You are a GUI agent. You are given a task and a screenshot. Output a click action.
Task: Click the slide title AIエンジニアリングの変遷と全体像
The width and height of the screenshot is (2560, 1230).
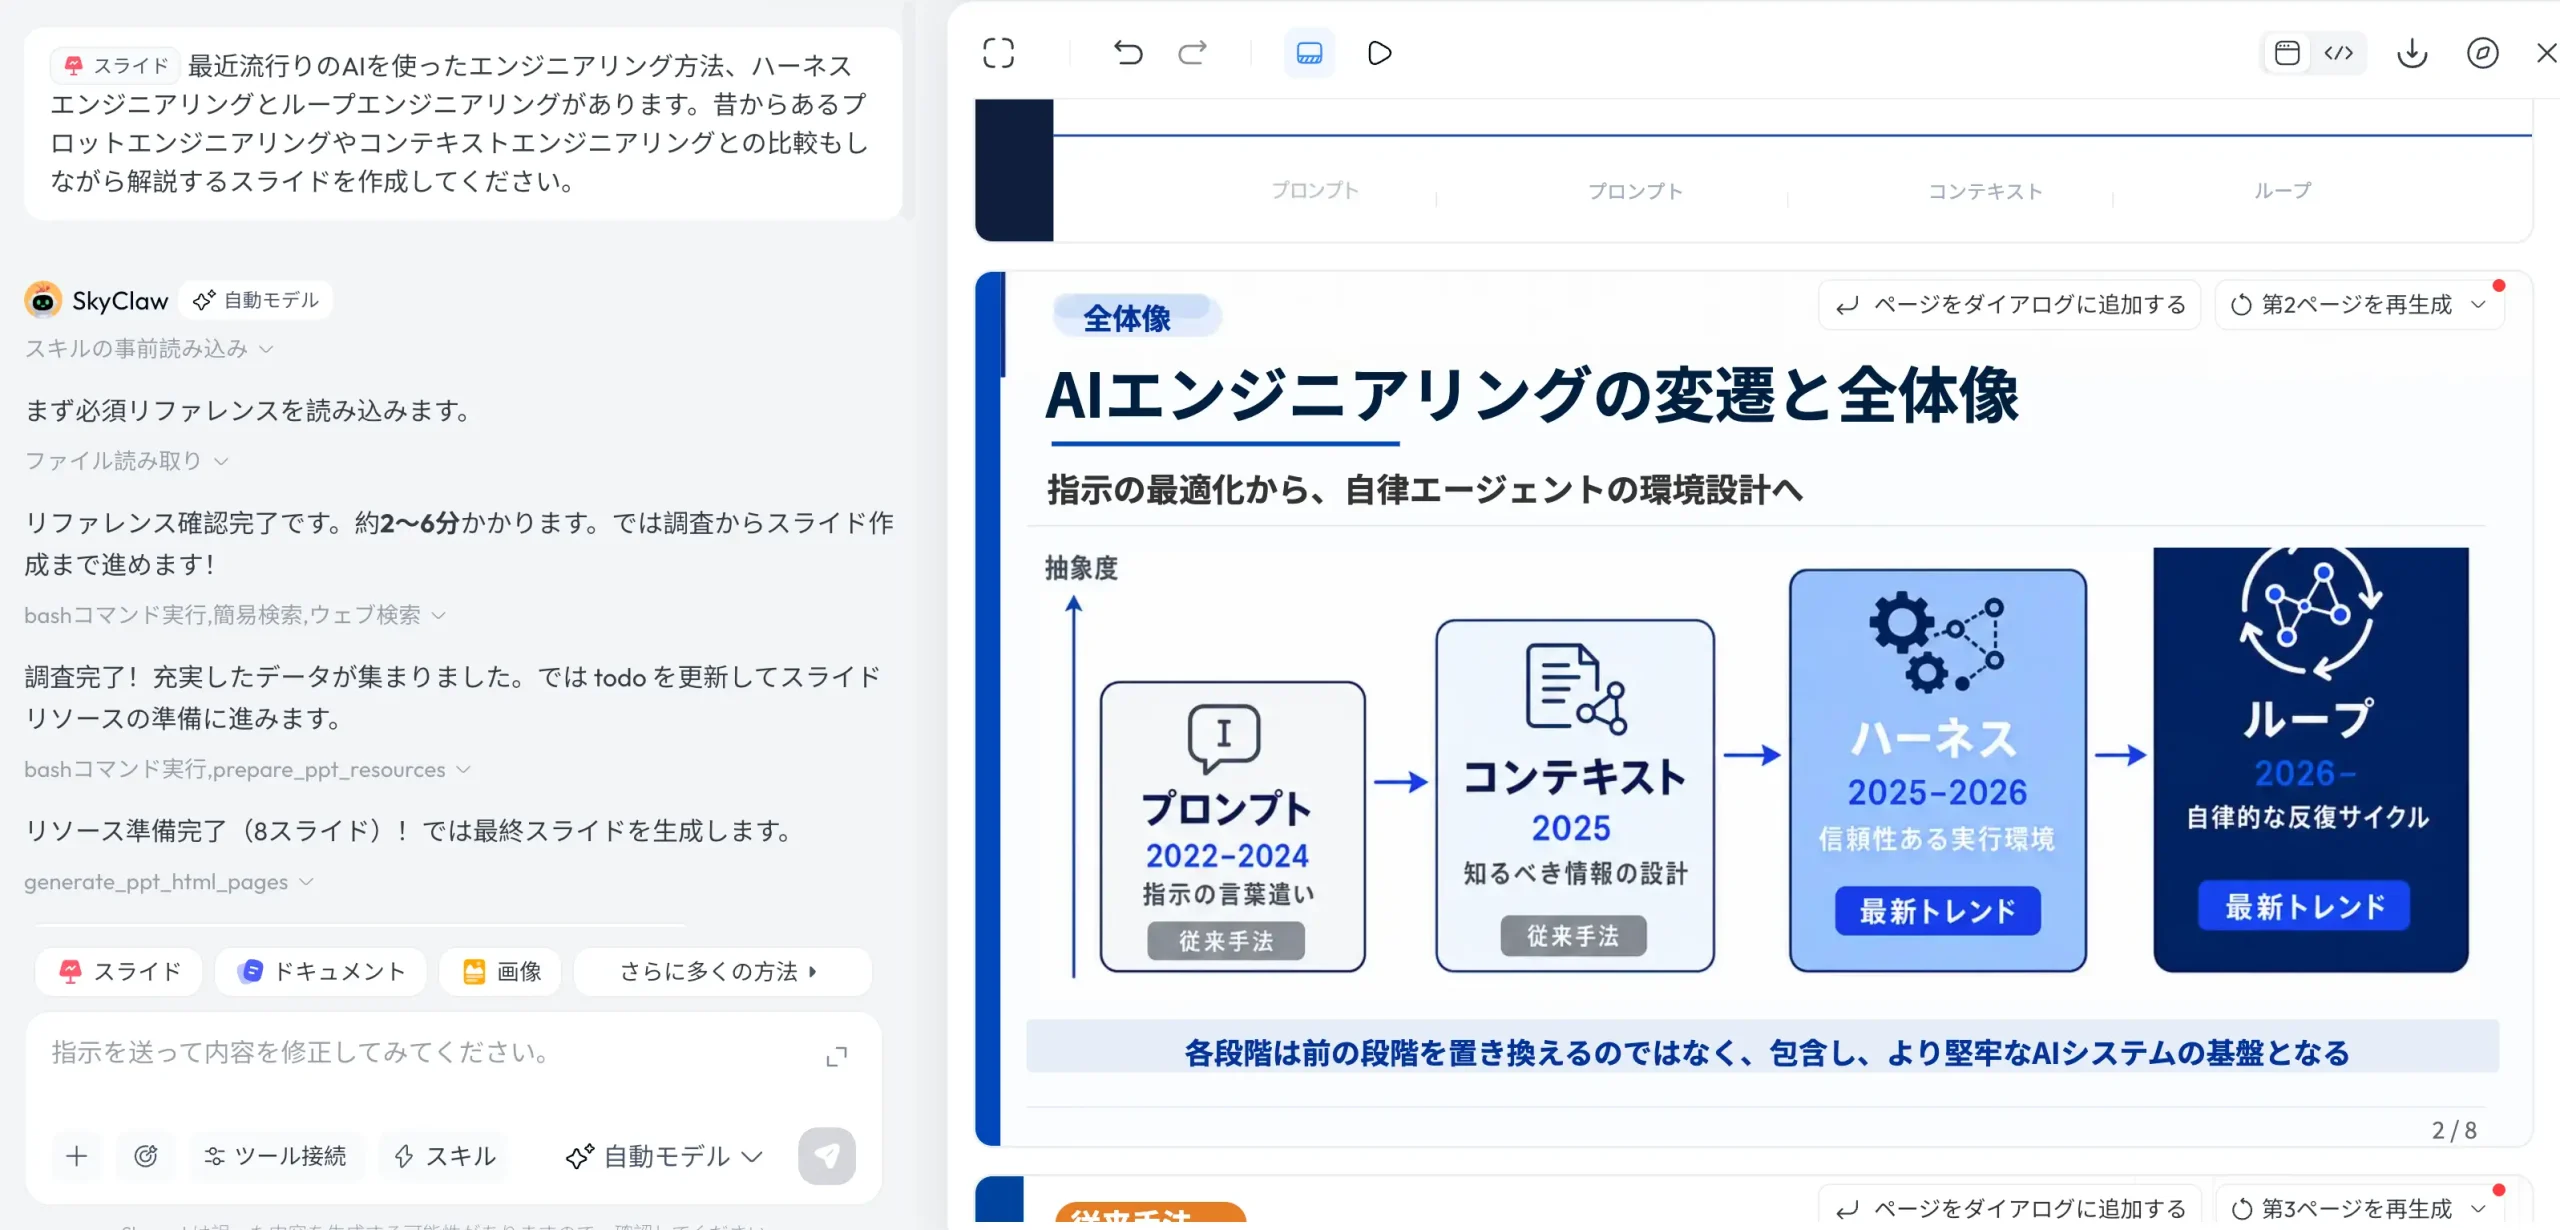coord(1532,397)
